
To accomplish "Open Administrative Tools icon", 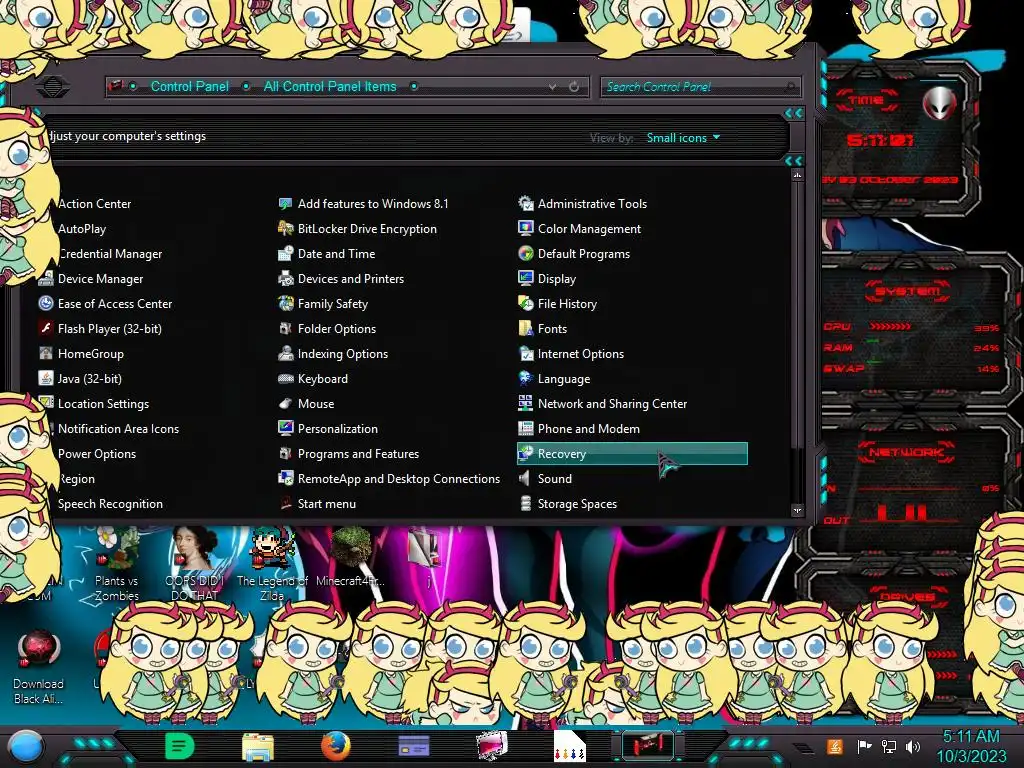I will coord(526,203).
